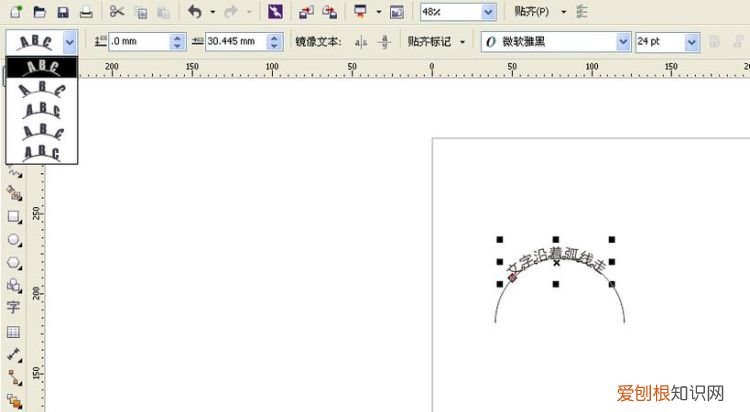
Task: Open the 贴齐标记 tick snapping menu
Action: (435, 42)
